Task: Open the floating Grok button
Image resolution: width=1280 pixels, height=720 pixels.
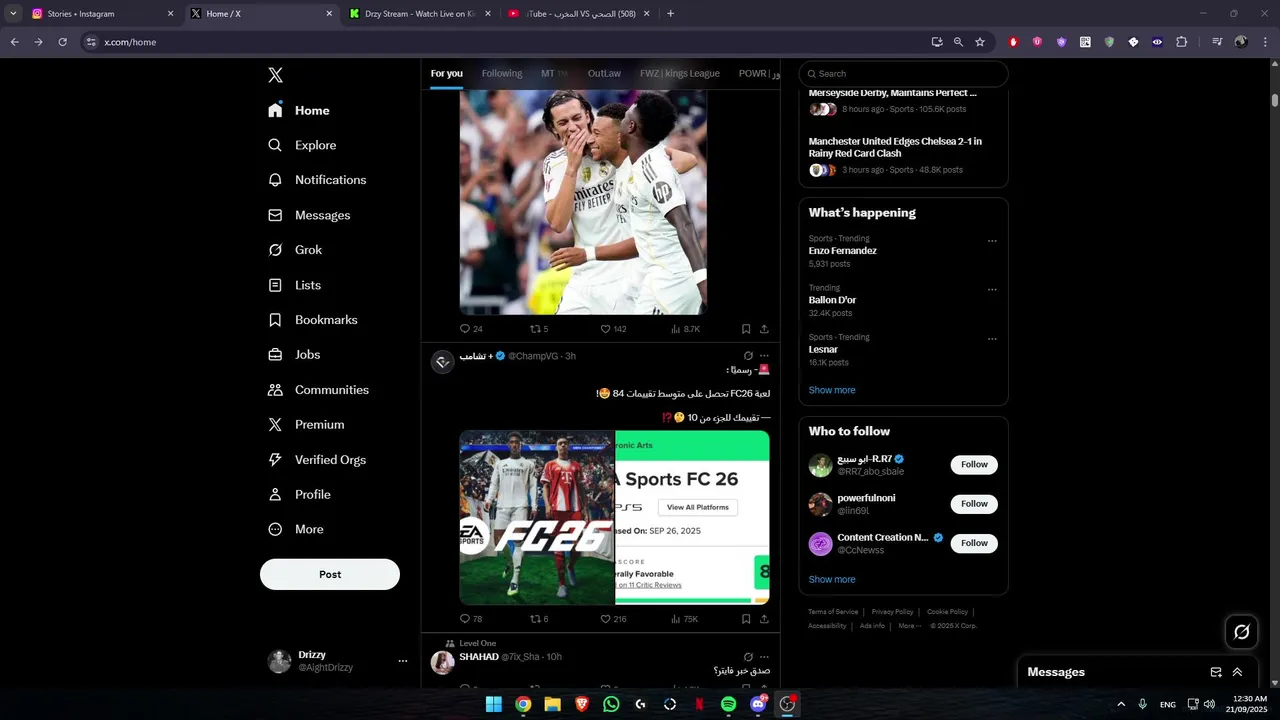Action: (1242, 632)
